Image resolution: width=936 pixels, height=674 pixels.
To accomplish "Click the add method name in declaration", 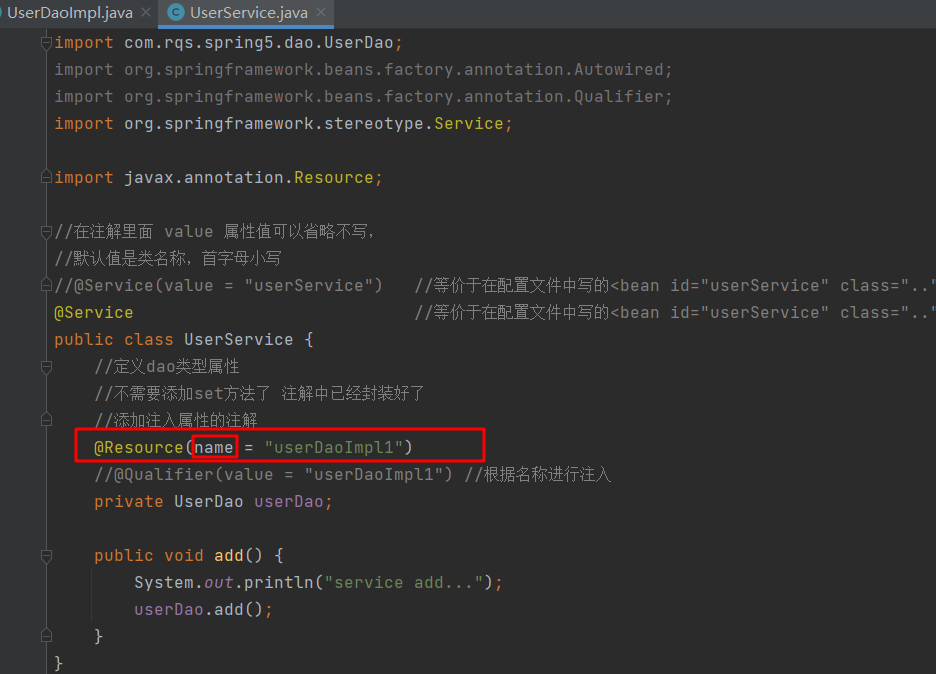I will click(x=229, y=556).
